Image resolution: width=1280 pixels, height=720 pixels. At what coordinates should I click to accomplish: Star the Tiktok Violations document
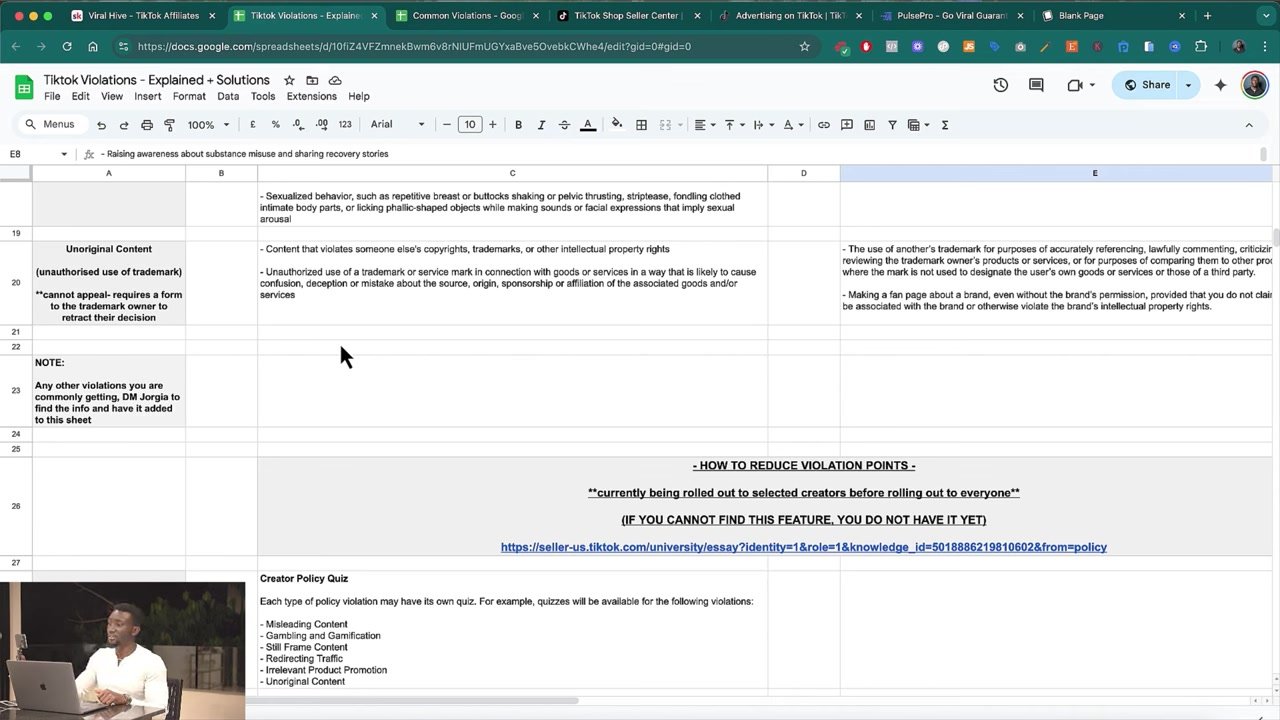point(289,80)
